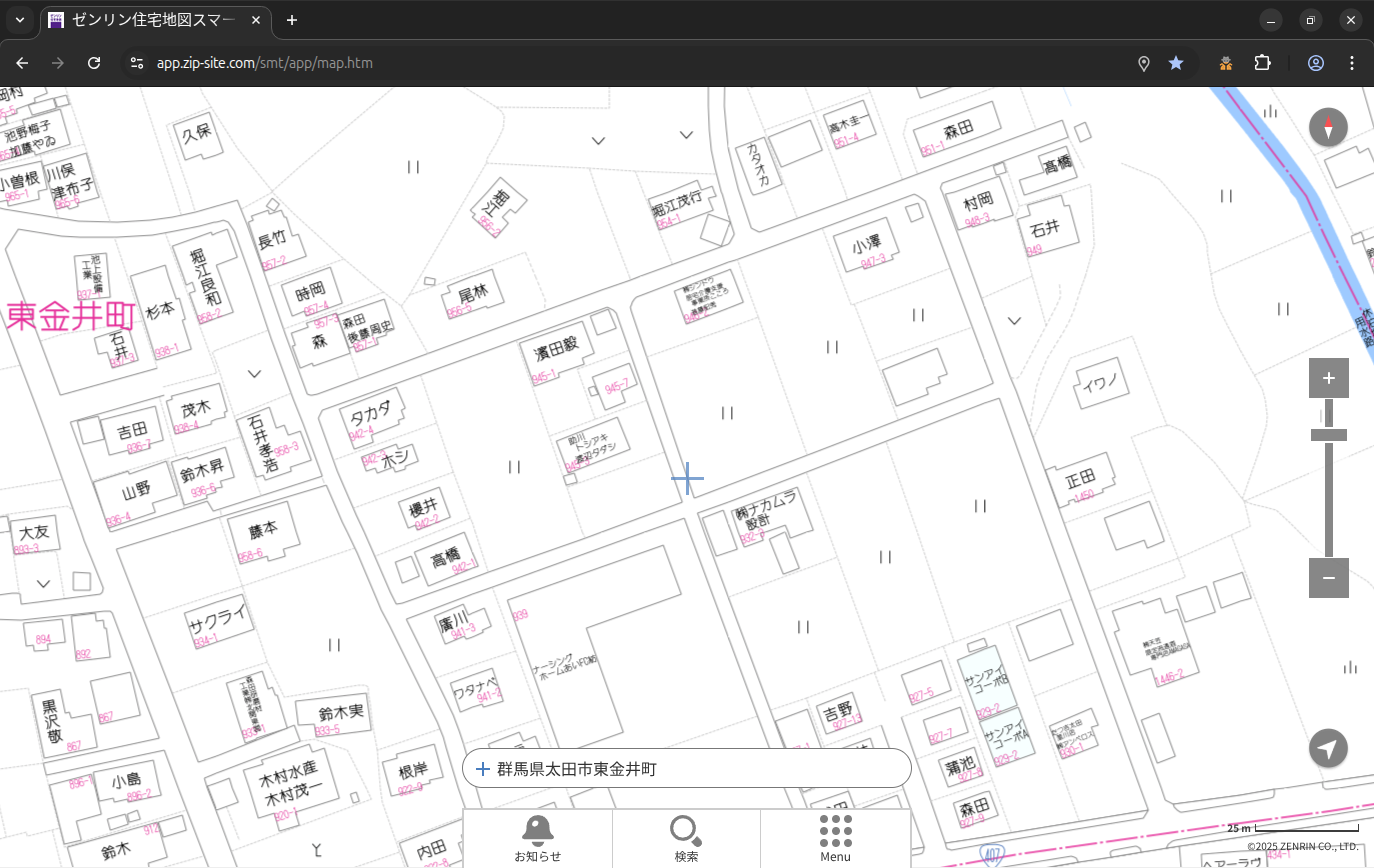Go back to the previous page
Viewport: 1374px width, 868px height.
tap(22, 63)
